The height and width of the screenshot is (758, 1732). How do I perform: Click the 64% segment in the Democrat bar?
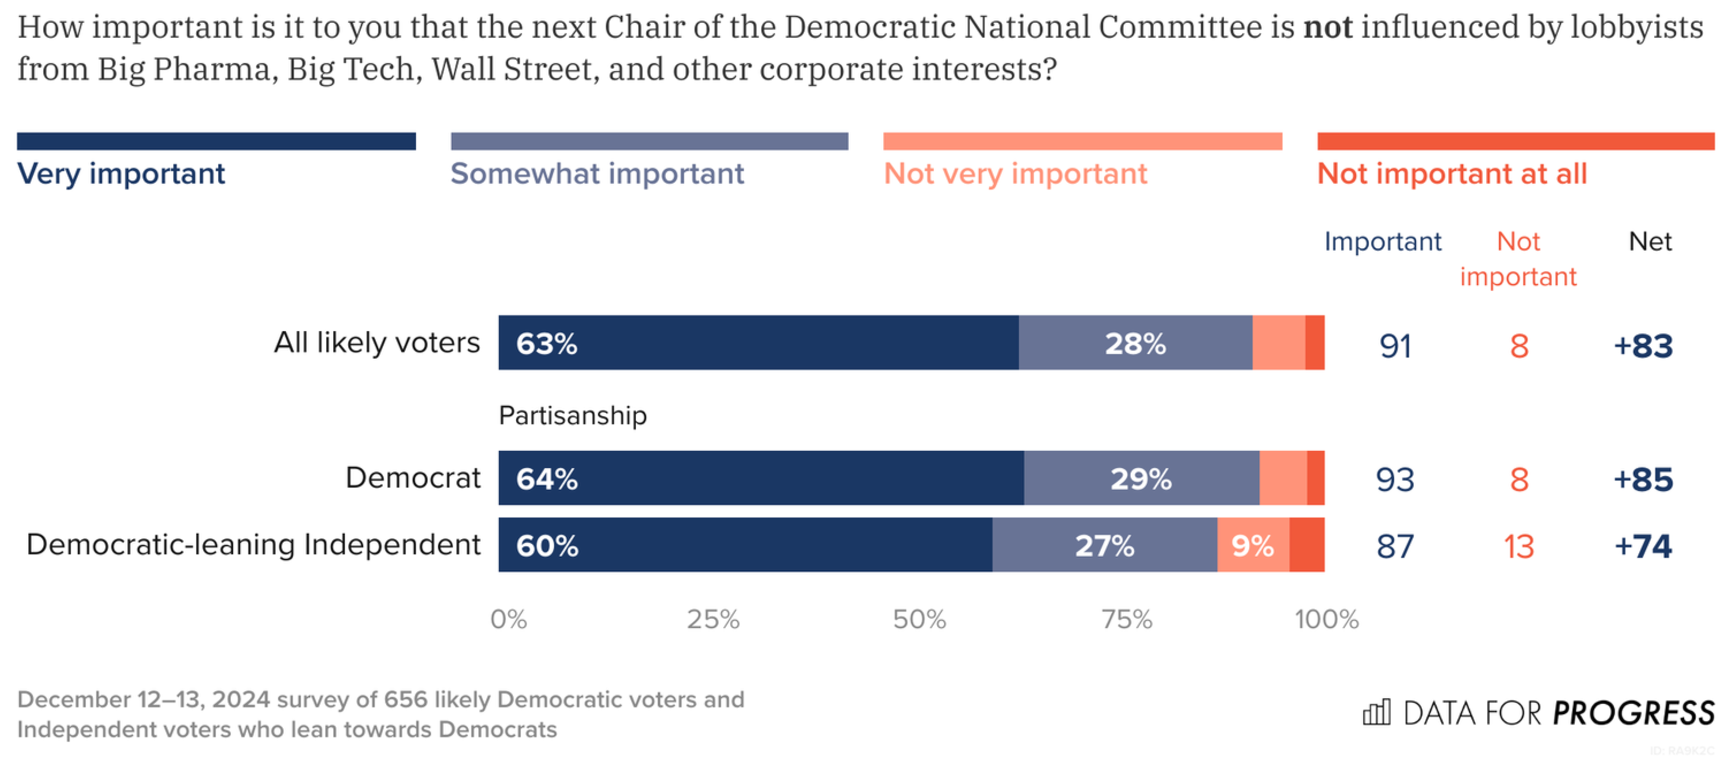(x=761, y=478)
